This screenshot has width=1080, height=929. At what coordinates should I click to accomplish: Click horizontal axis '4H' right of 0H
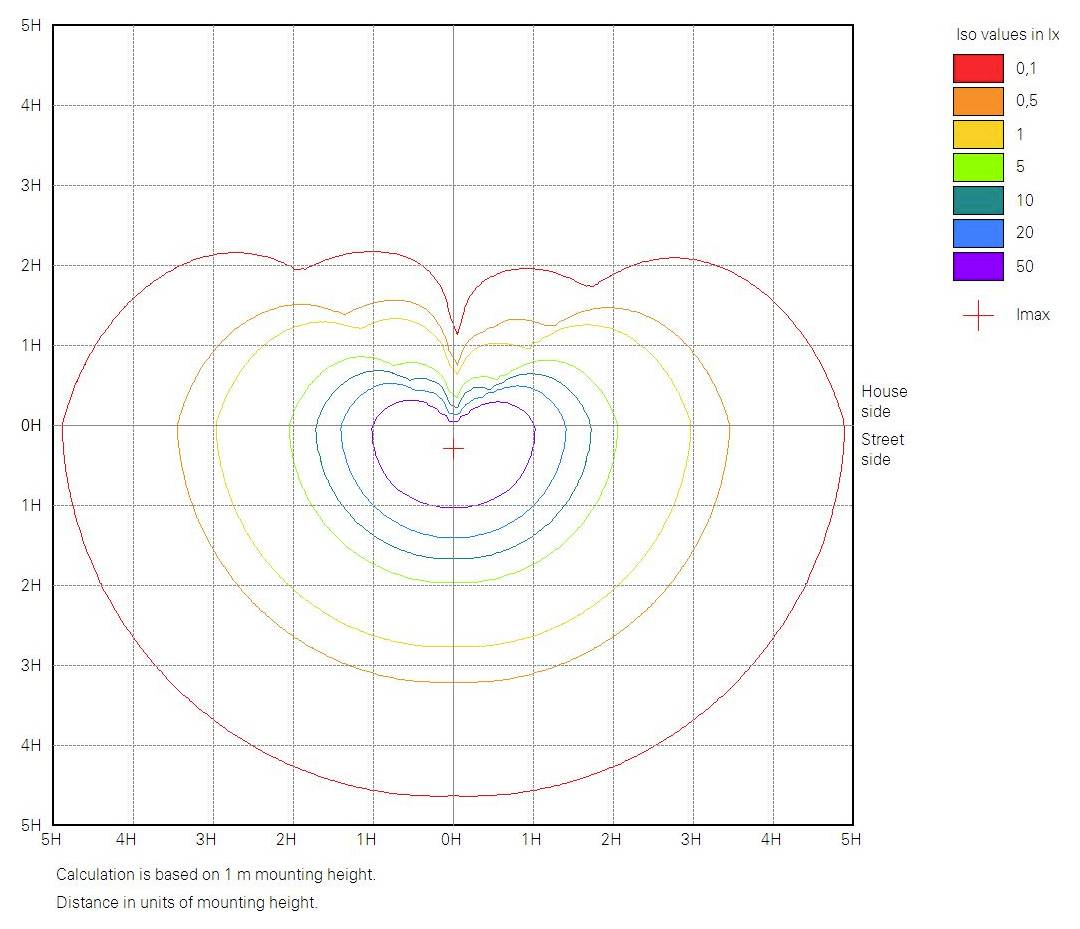pos(771,839)
